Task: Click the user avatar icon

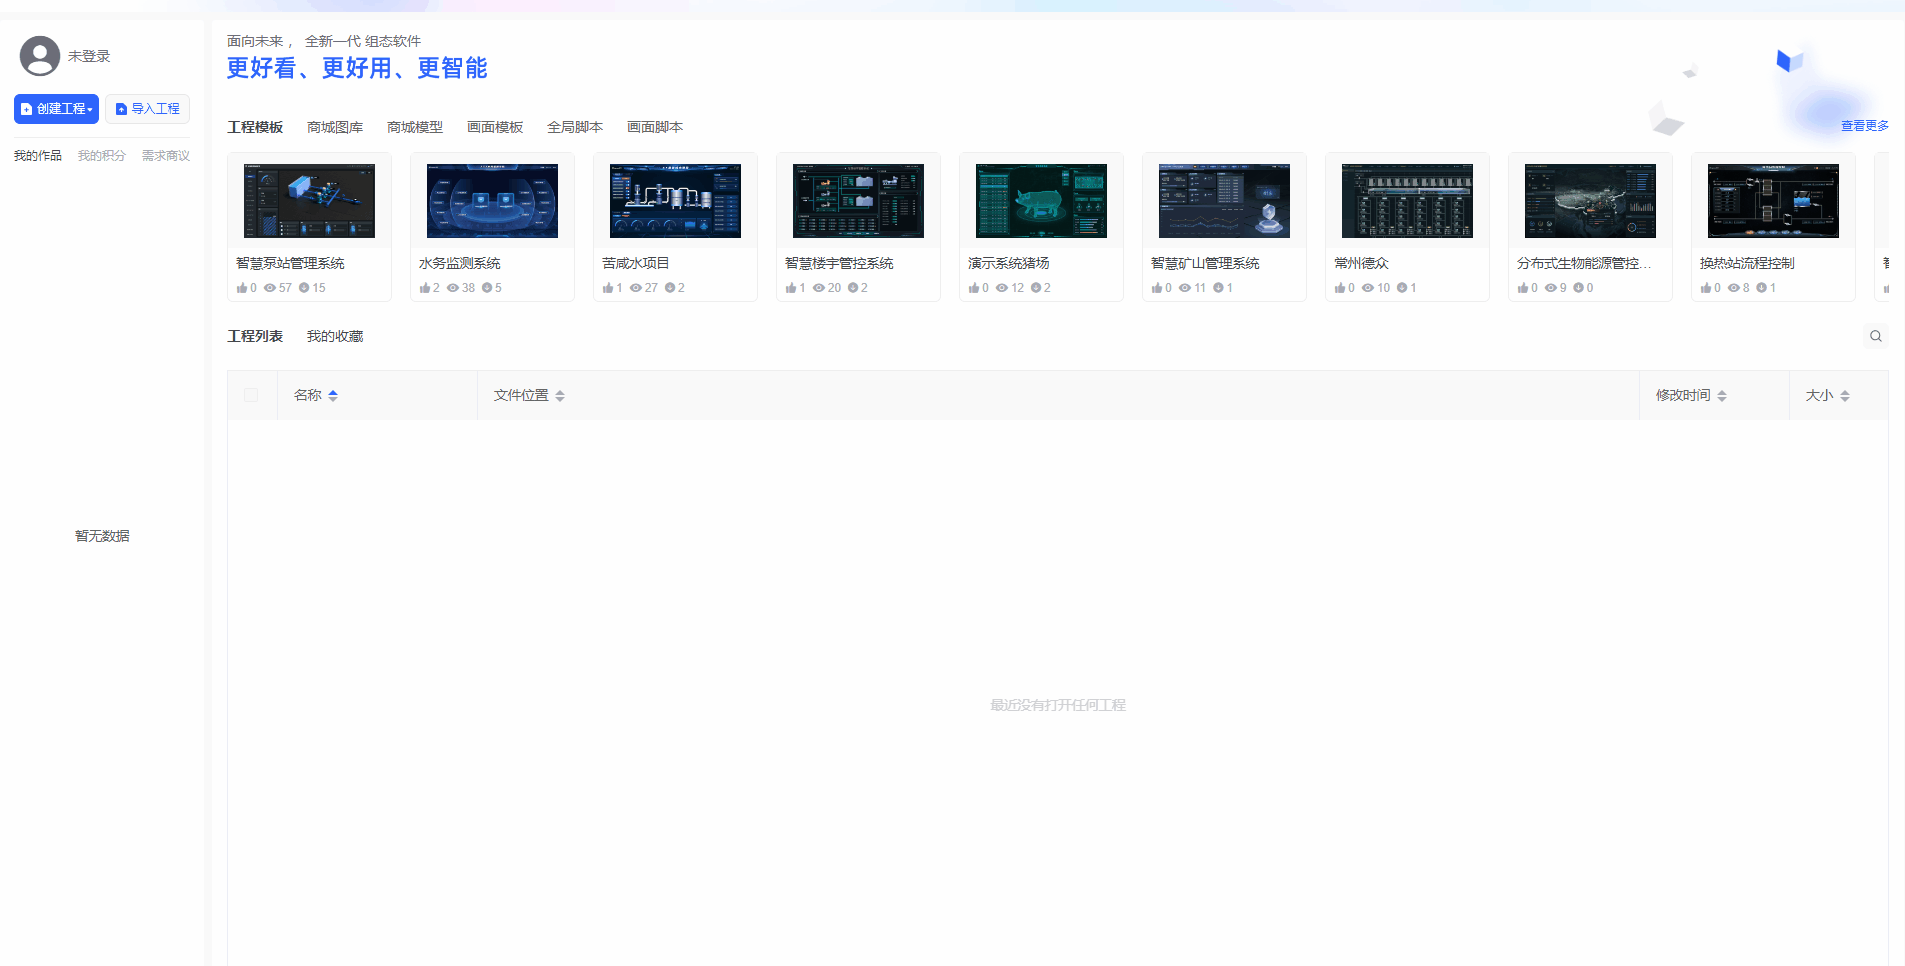Action: click(40, 56)
